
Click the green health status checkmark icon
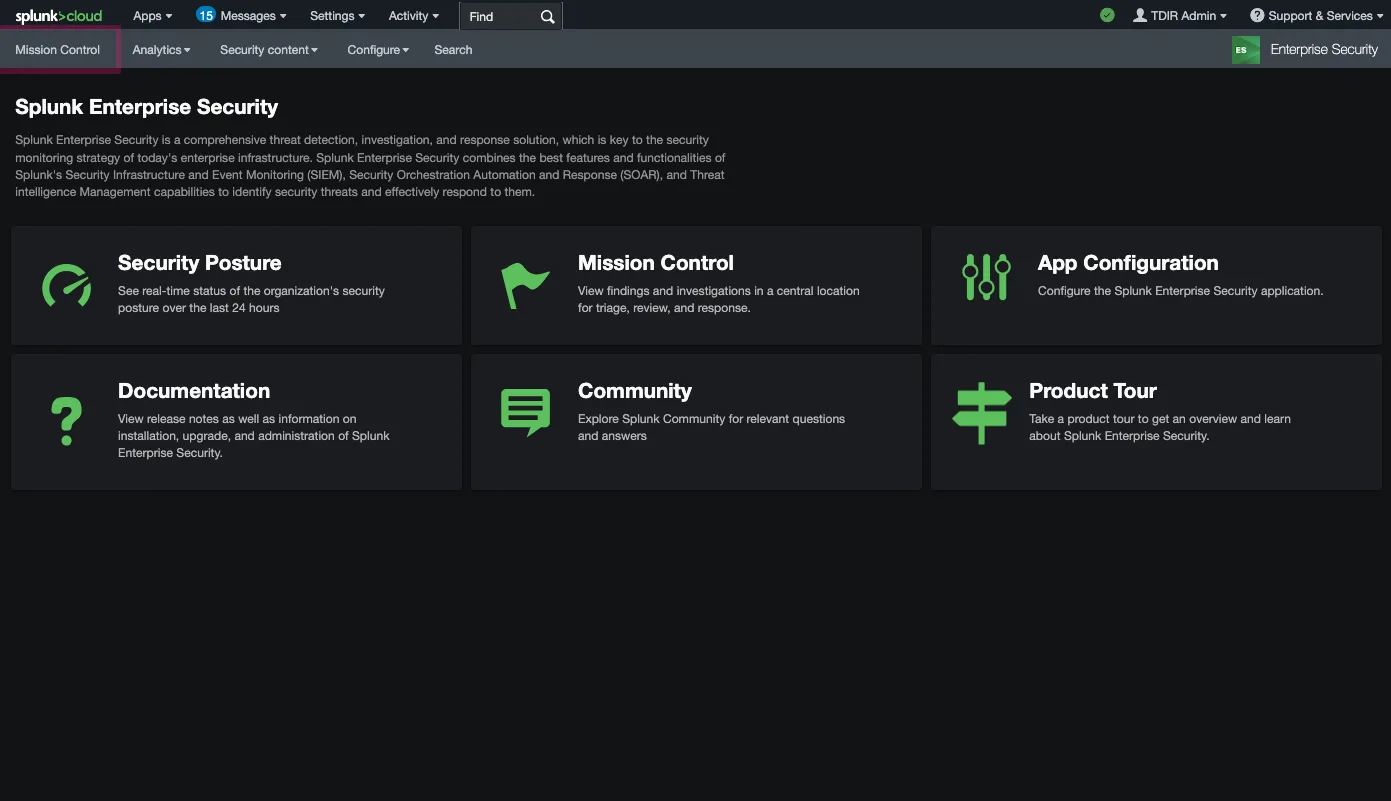click(1106, 15)
